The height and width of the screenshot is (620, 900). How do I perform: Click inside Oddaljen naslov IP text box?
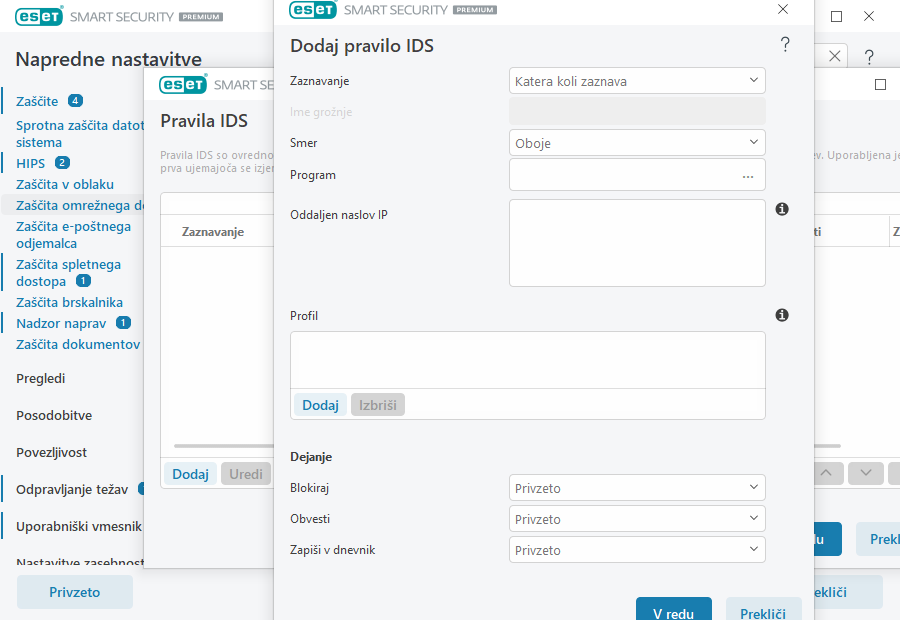[x=637, y=243]
